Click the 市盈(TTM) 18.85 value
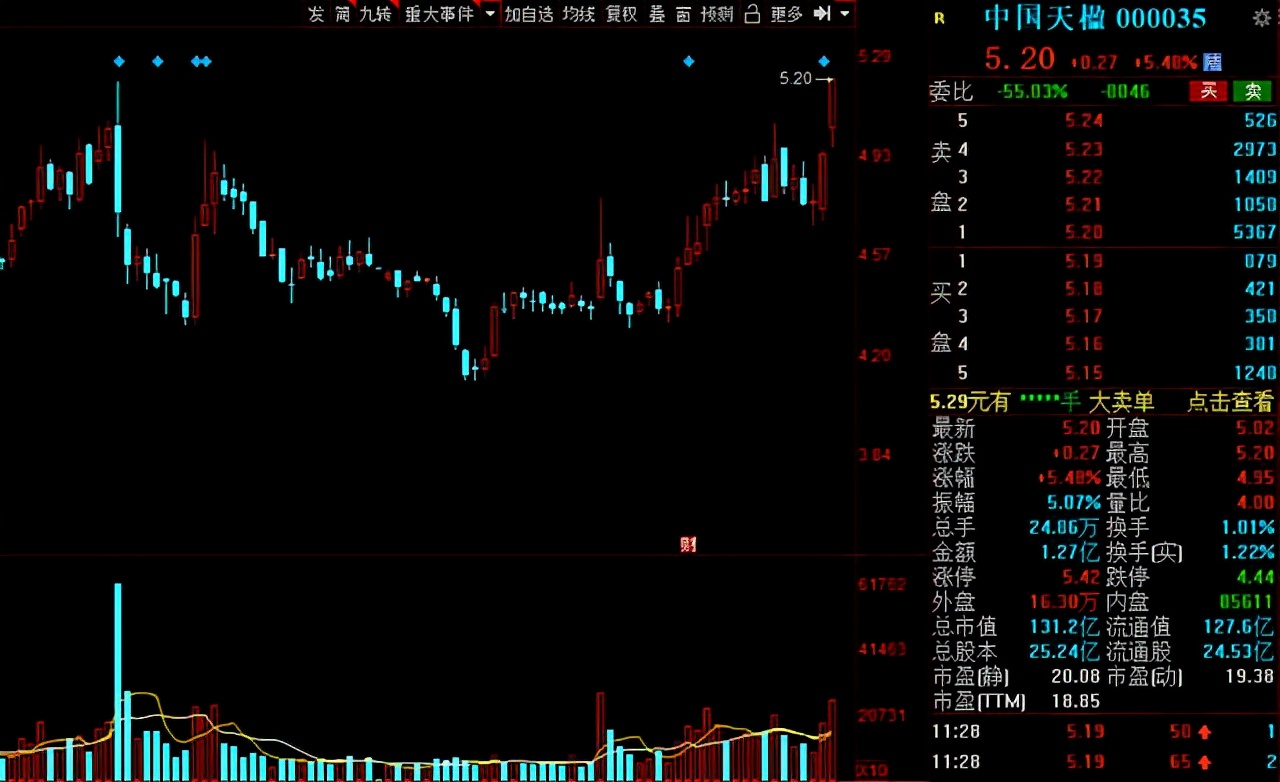 [x=1076, y=701]
